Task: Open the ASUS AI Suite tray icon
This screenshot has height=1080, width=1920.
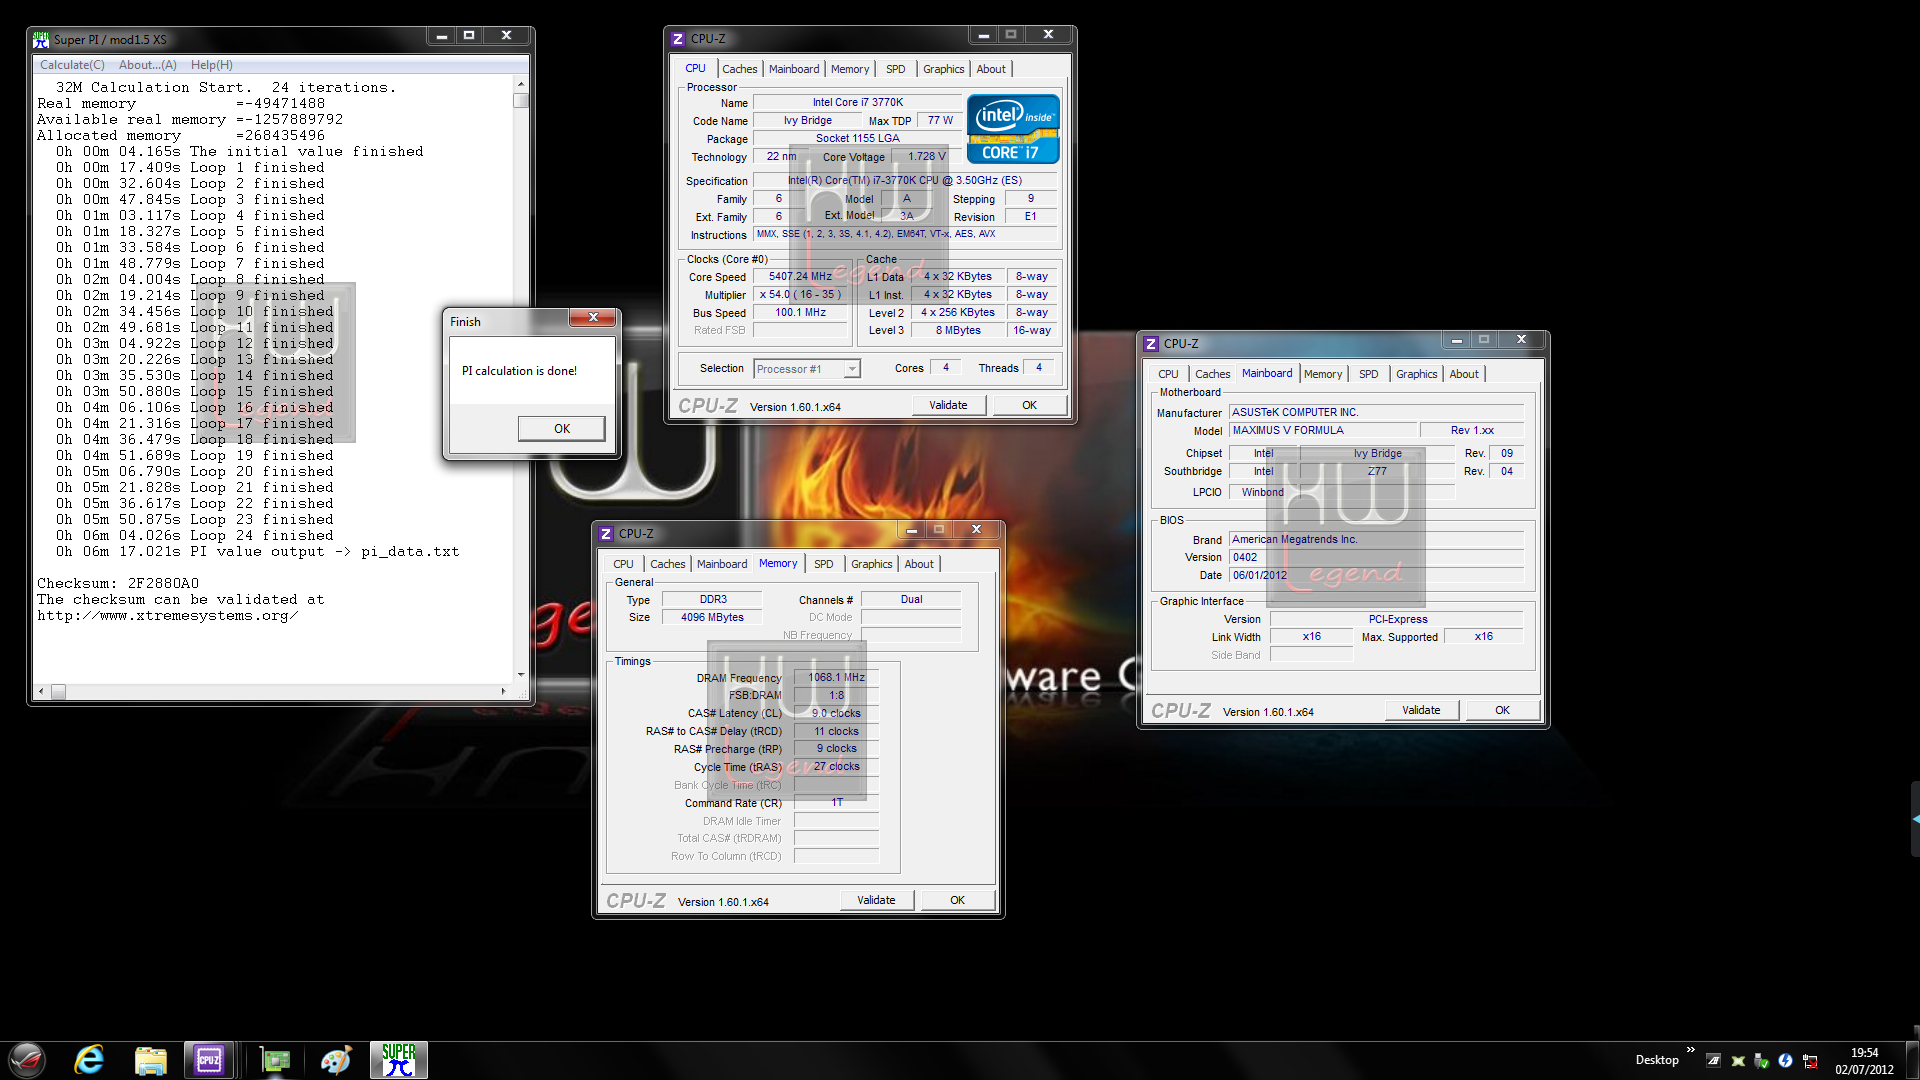Action: [x=1713, y=1061]
